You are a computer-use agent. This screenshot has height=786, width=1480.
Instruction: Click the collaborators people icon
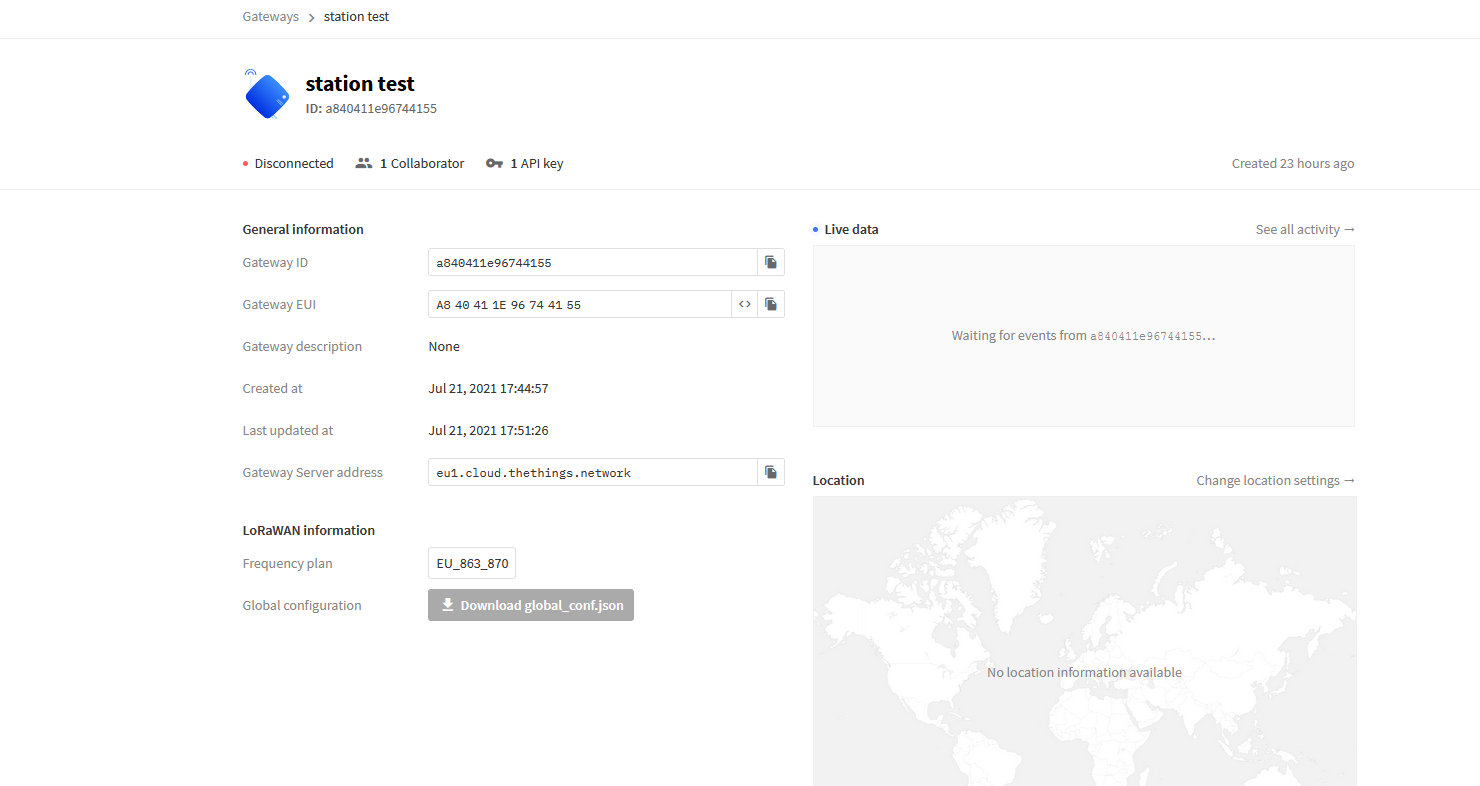tap(364, 163)
